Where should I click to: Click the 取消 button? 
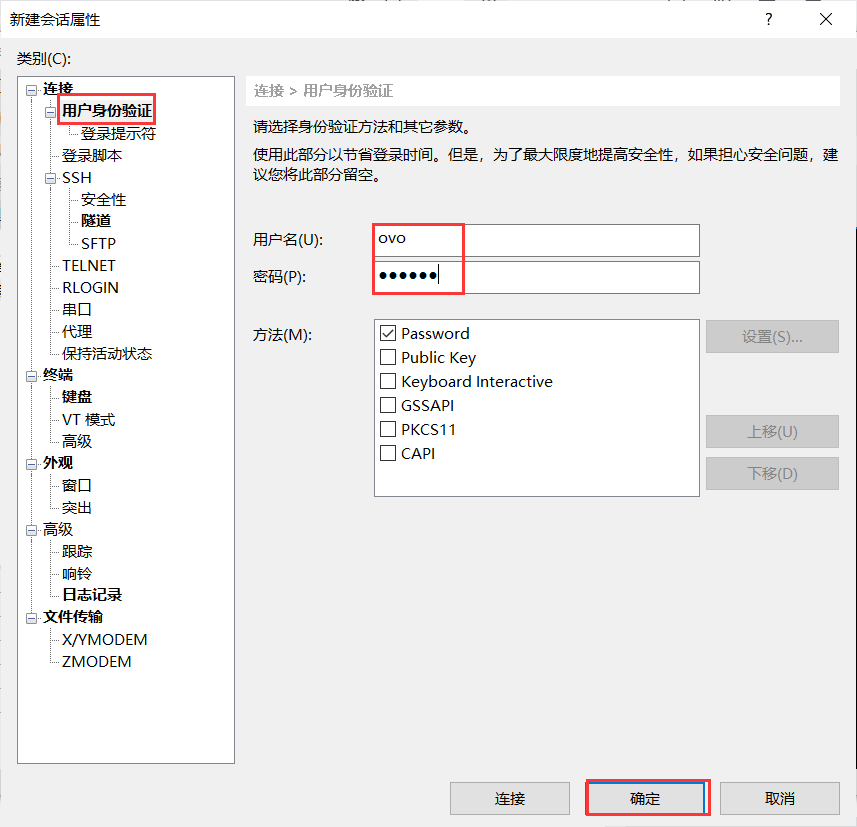click(x=780, y=799)
